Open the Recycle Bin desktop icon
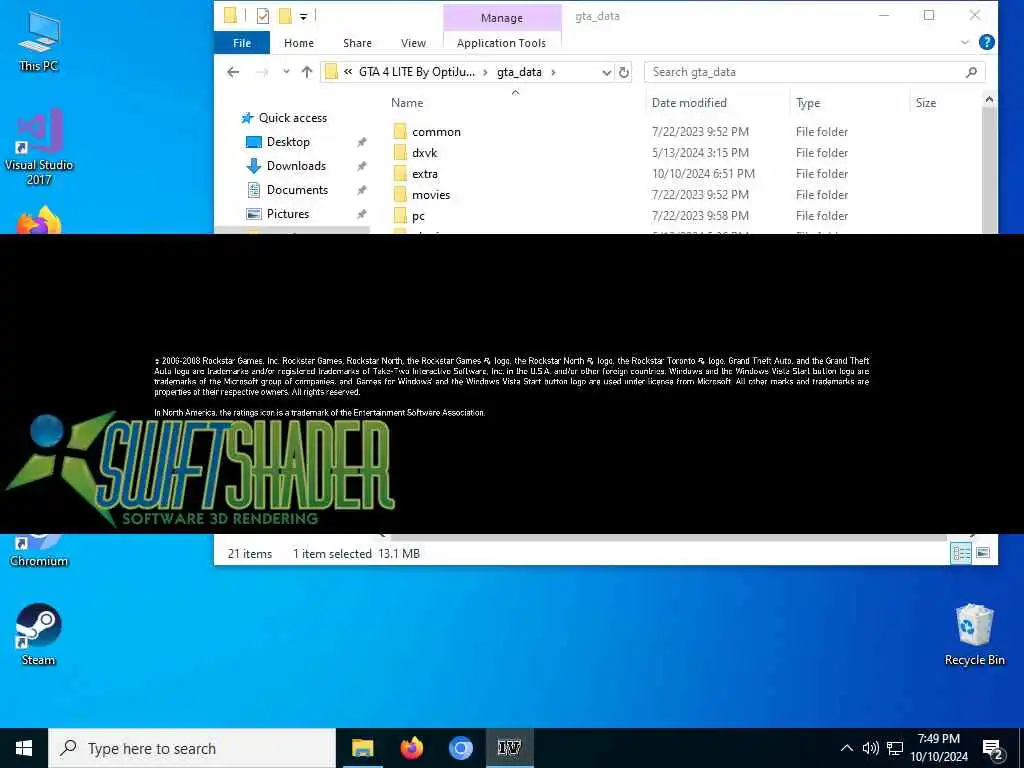The height and width of the screenshot is (768, 1024). coord(974,634)
